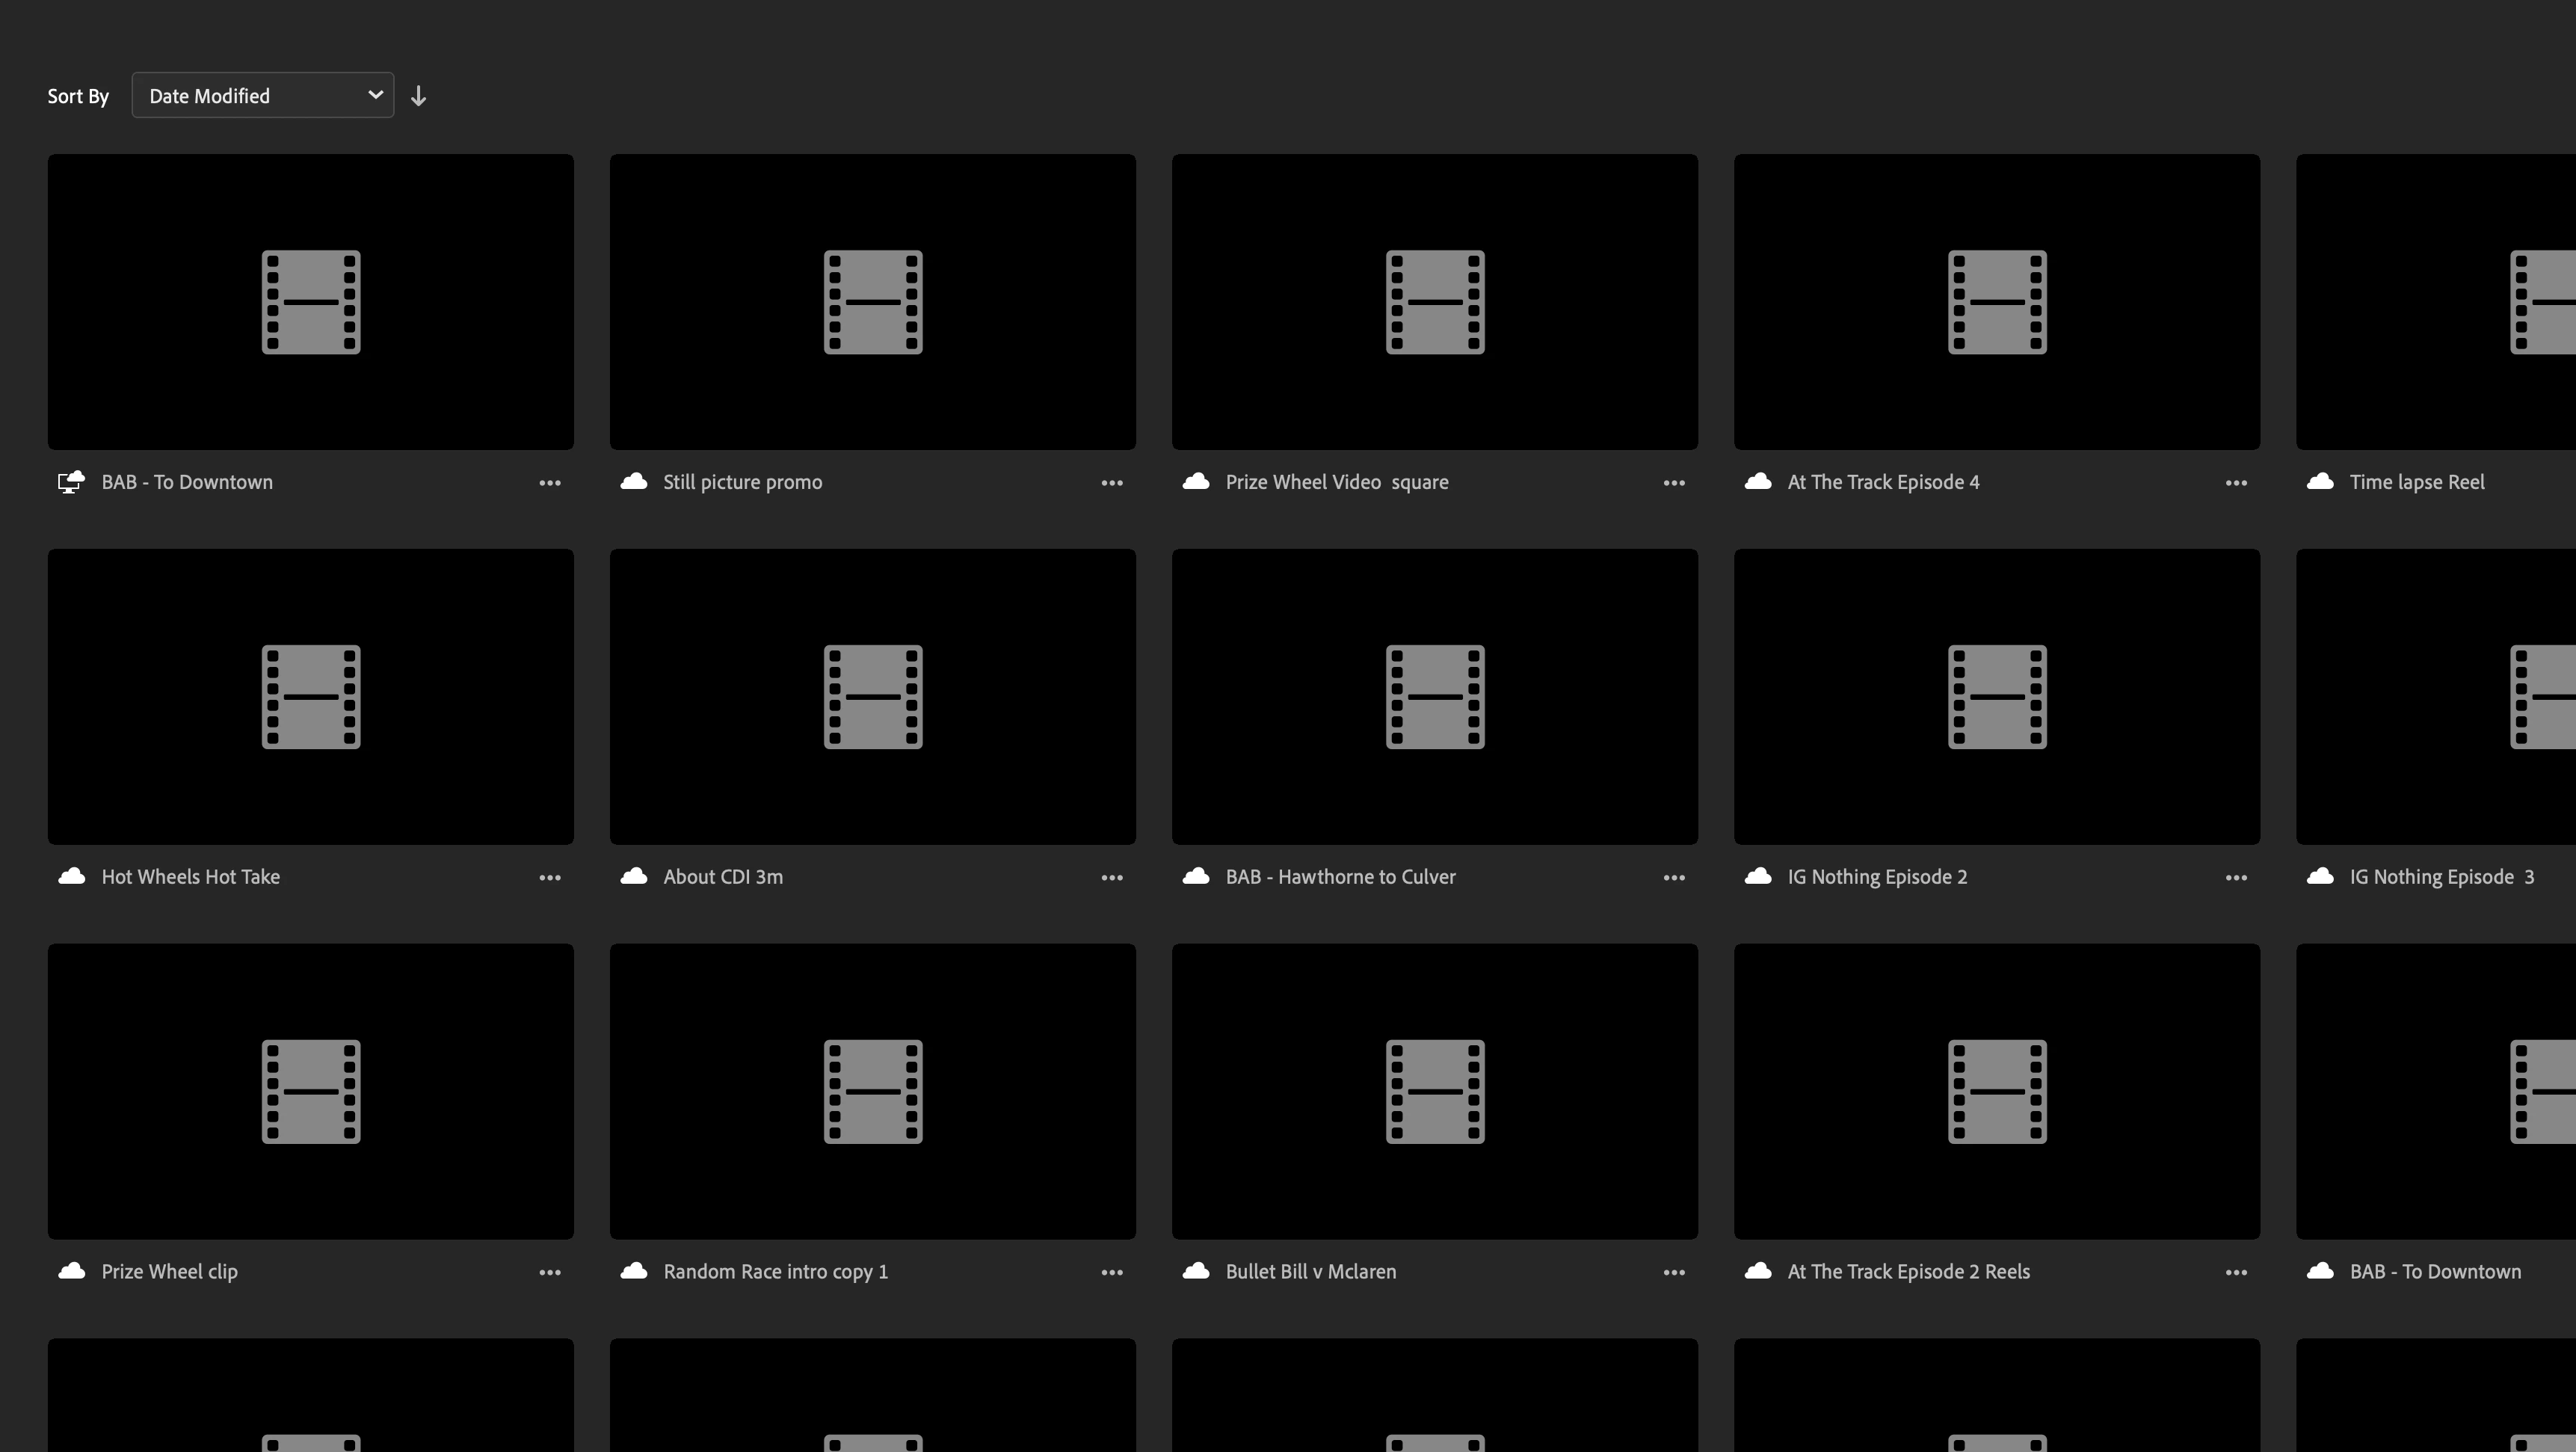Click local computer sync icon beside BAB - To Downtown

pos(71,482)
